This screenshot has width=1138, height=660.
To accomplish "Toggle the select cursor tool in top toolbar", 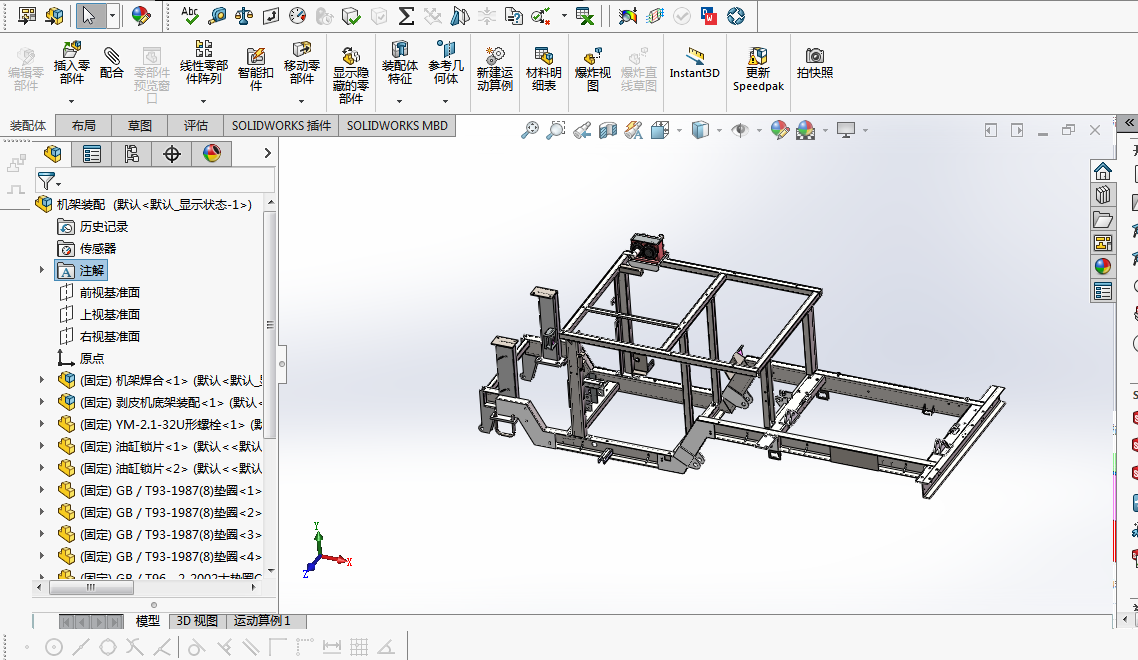I will tap(89, 15).
